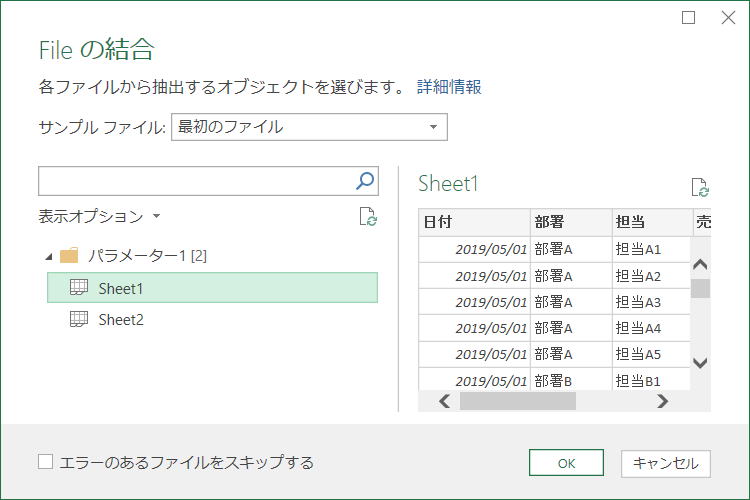Click preview scroll left arrow
Viewport: 750px width, 500px height.
[444, 401]
